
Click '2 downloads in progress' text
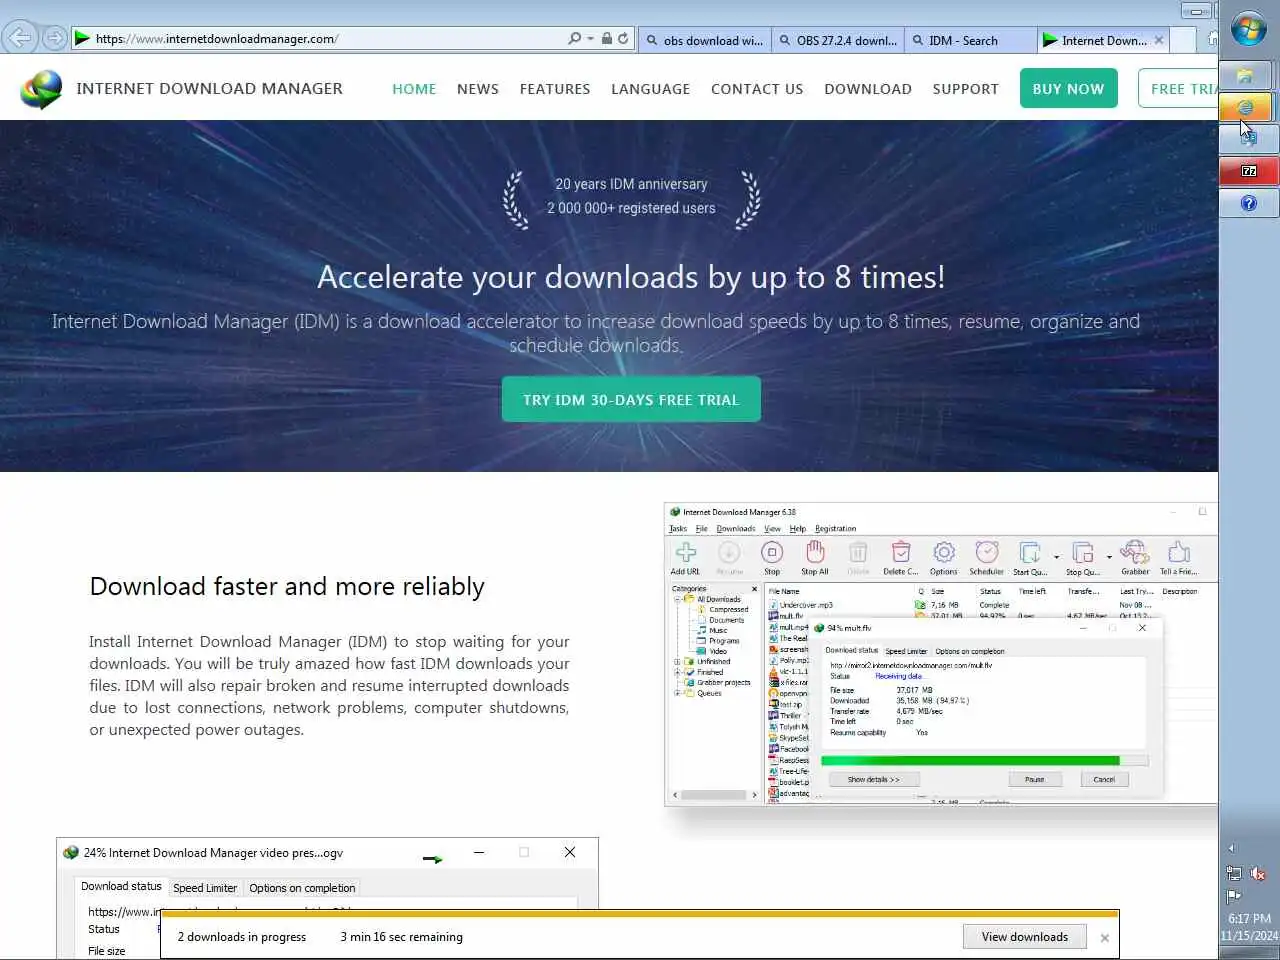(242, 937)
